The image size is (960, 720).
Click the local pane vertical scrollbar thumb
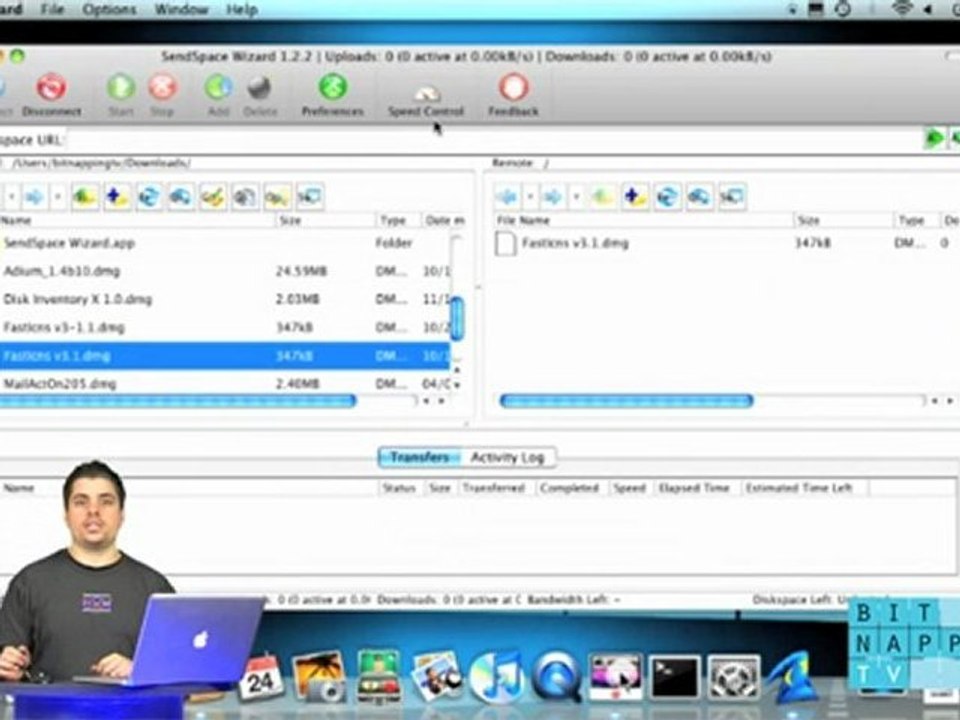pos(457,318)
